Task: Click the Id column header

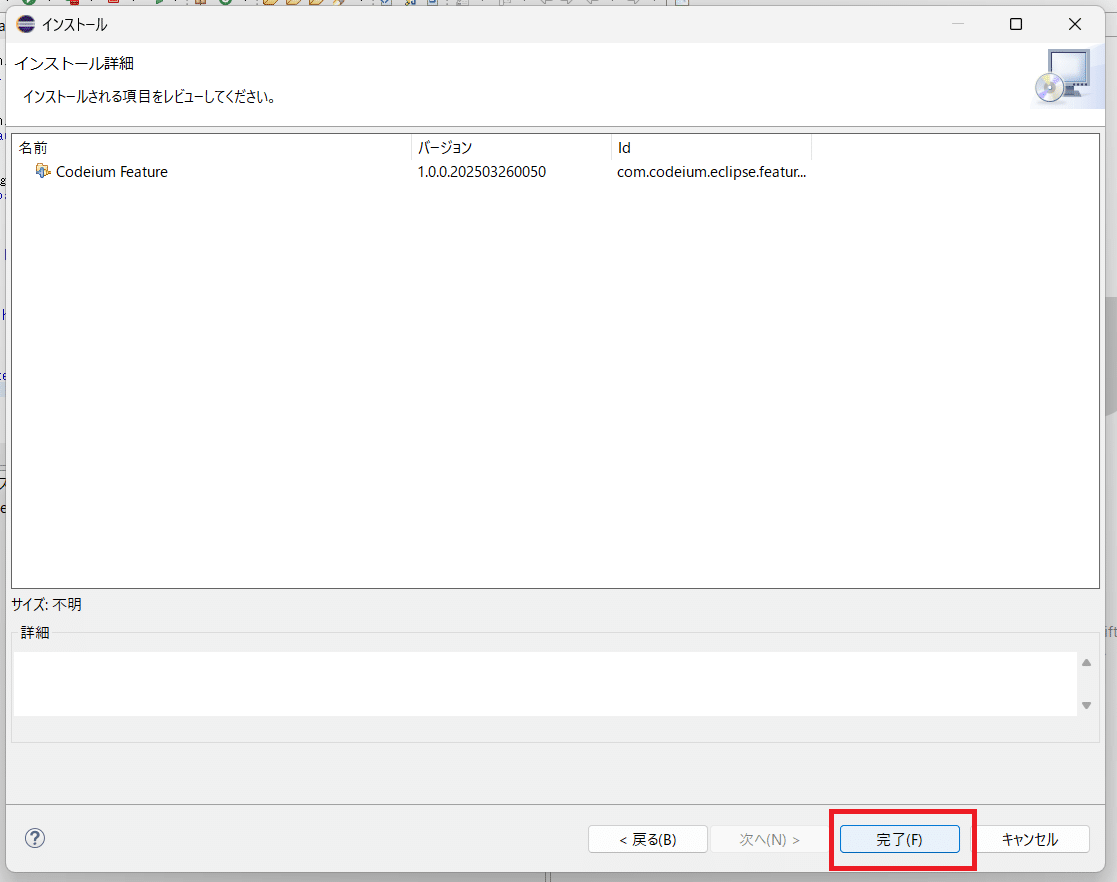Action: point(711,147)
